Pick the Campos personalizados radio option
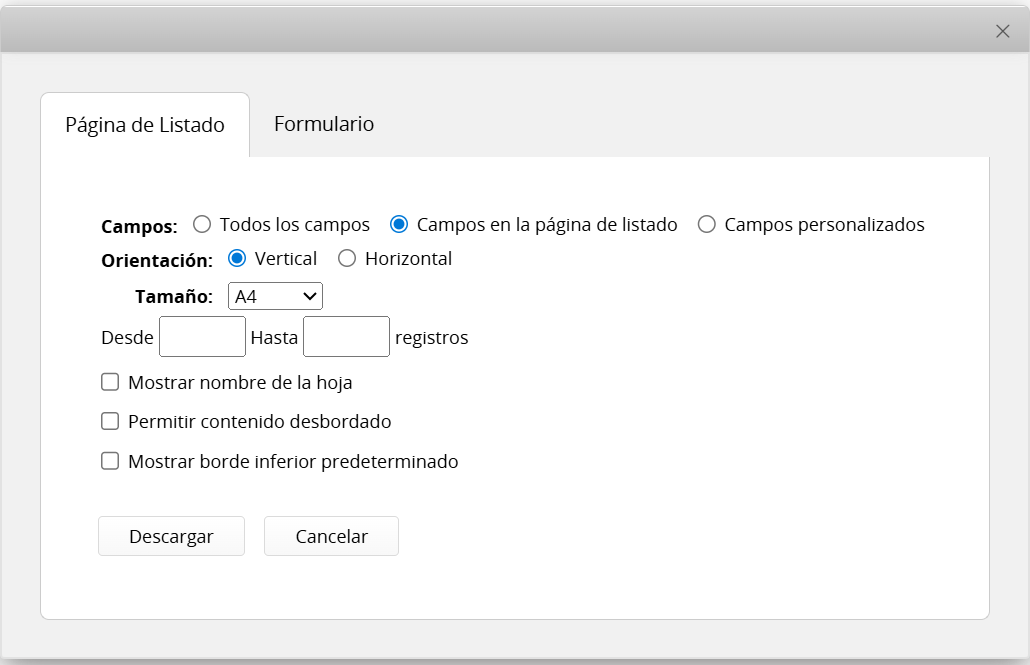Viewport: 1030px width, 665px height. [x=707, y=225]
